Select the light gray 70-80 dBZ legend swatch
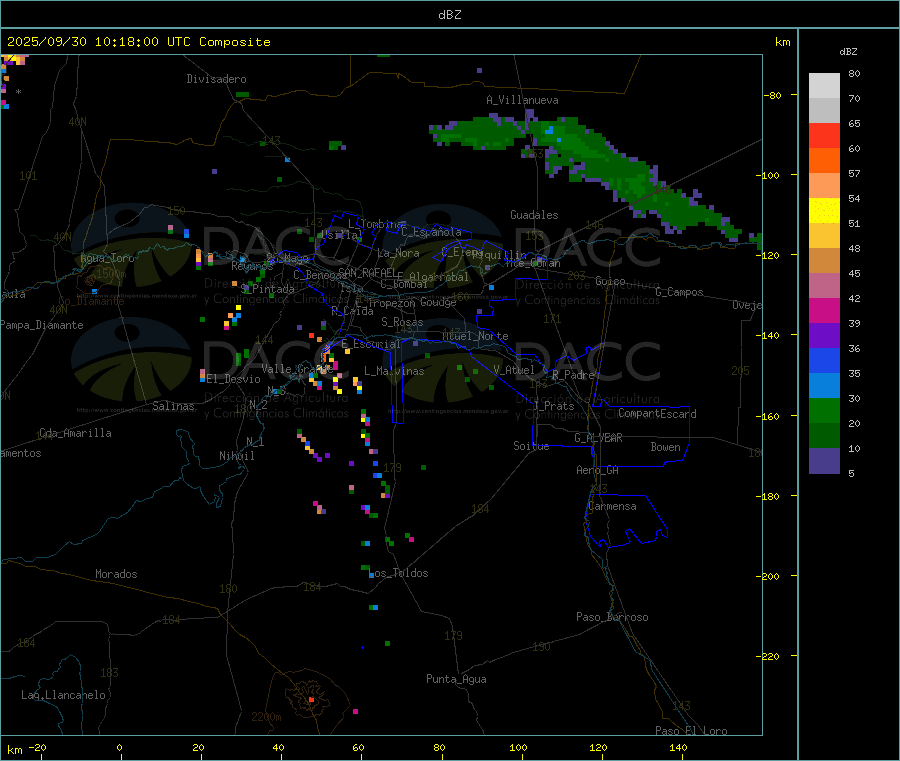This screenshot has height=761, width=900. [824, 86]
